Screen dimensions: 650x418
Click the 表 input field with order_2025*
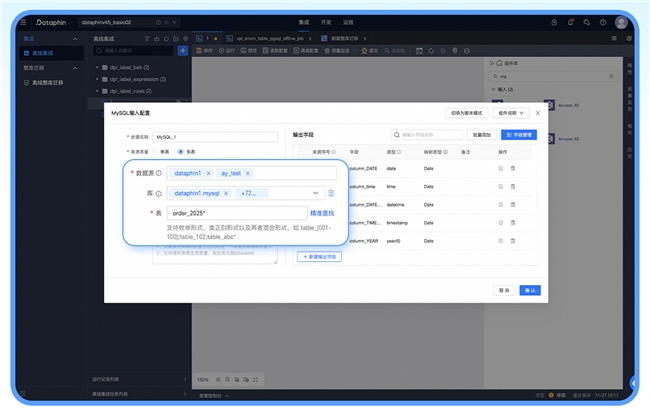pyautogui.click(x=236, y=213)
